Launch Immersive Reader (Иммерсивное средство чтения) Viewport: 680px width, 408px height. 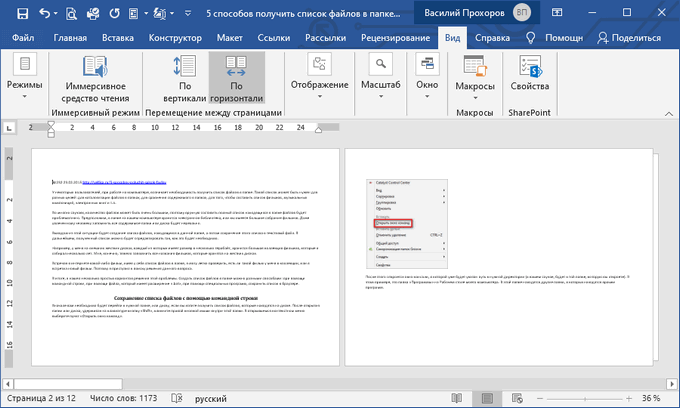click(x=95, y=79)
